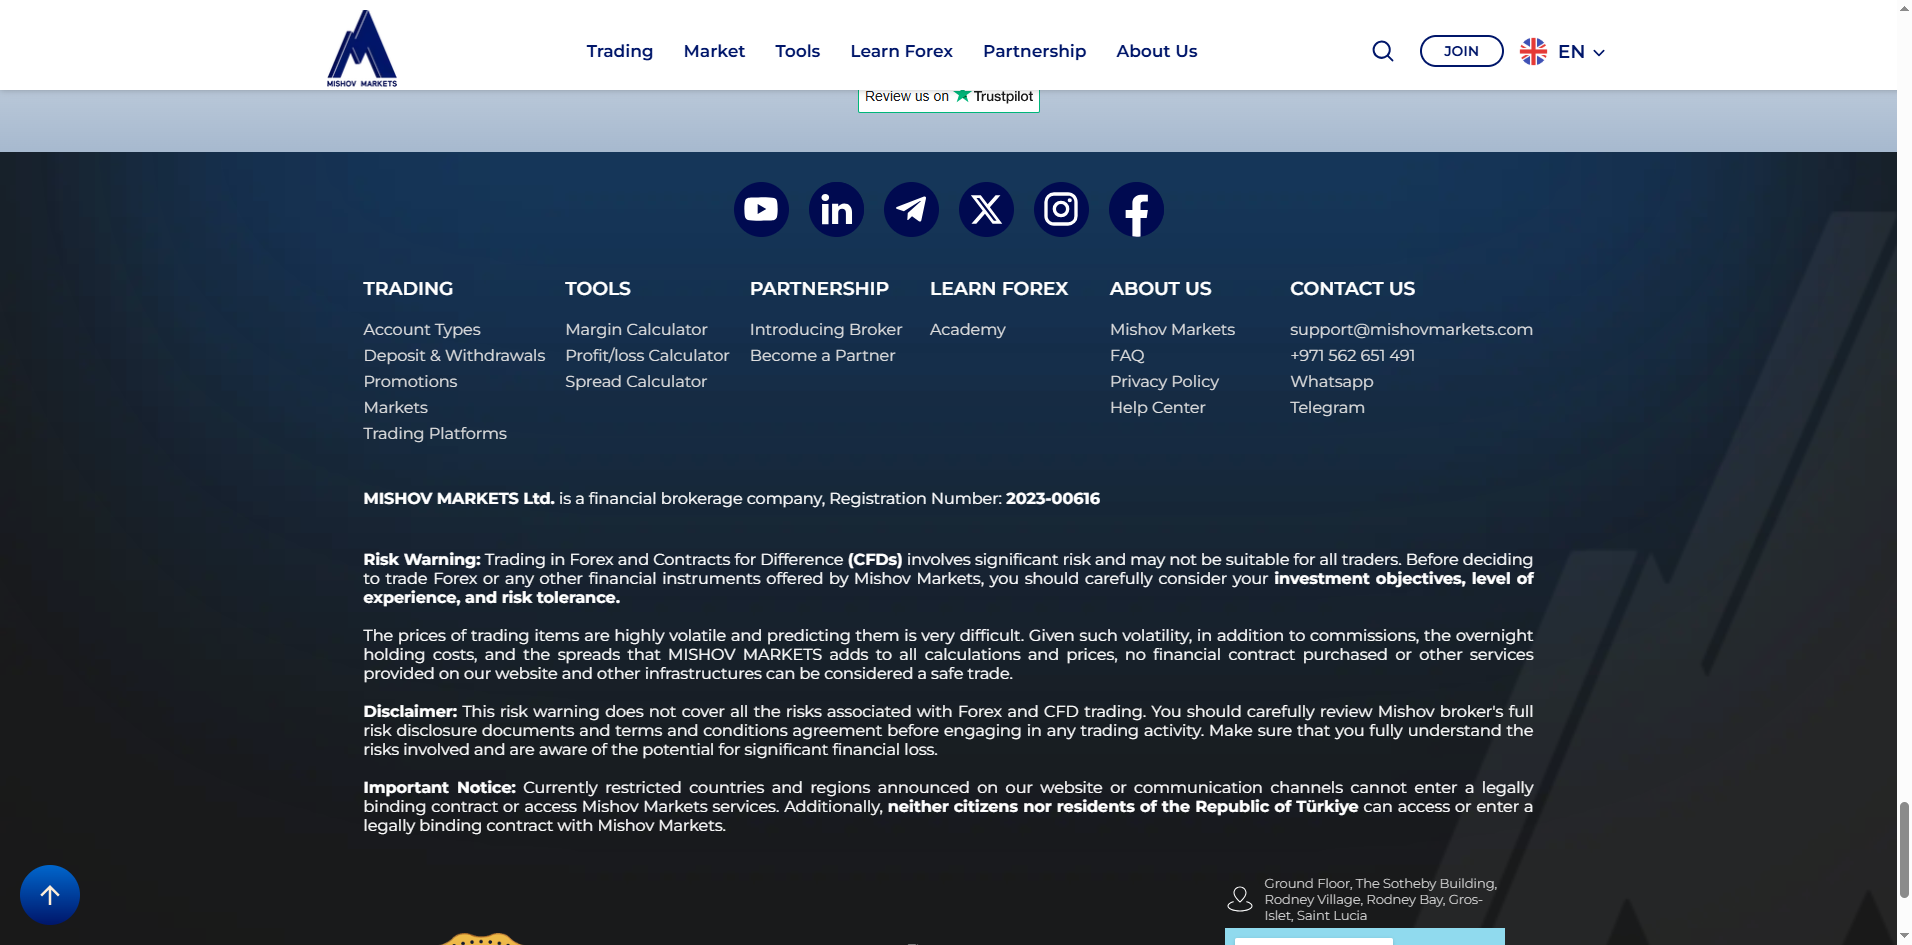Expand the EN language dropdown

[1562, 51]
